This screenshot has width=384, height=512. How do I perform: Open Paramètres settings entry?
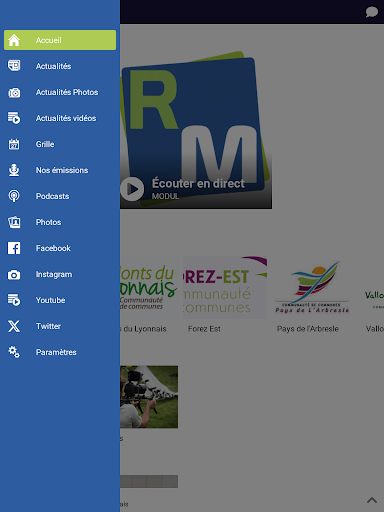[x=60, y=352]
